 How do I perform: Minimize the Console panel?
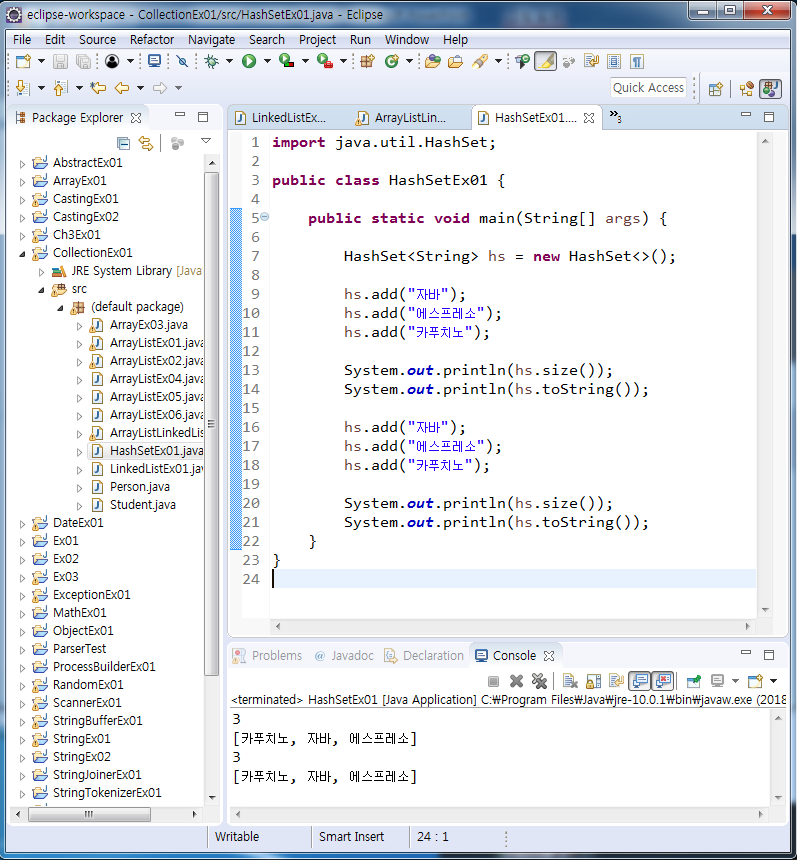[745, 653]
